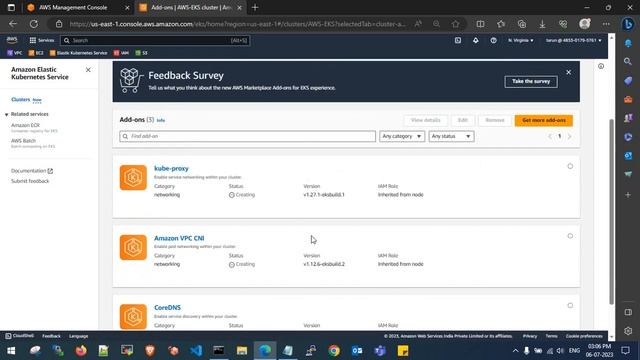Image resolution: width=640 pixels, height=360 pixels.
Task: Click the Amazon VPC CNI add-on icon
Action: click(x=133, y=247)
